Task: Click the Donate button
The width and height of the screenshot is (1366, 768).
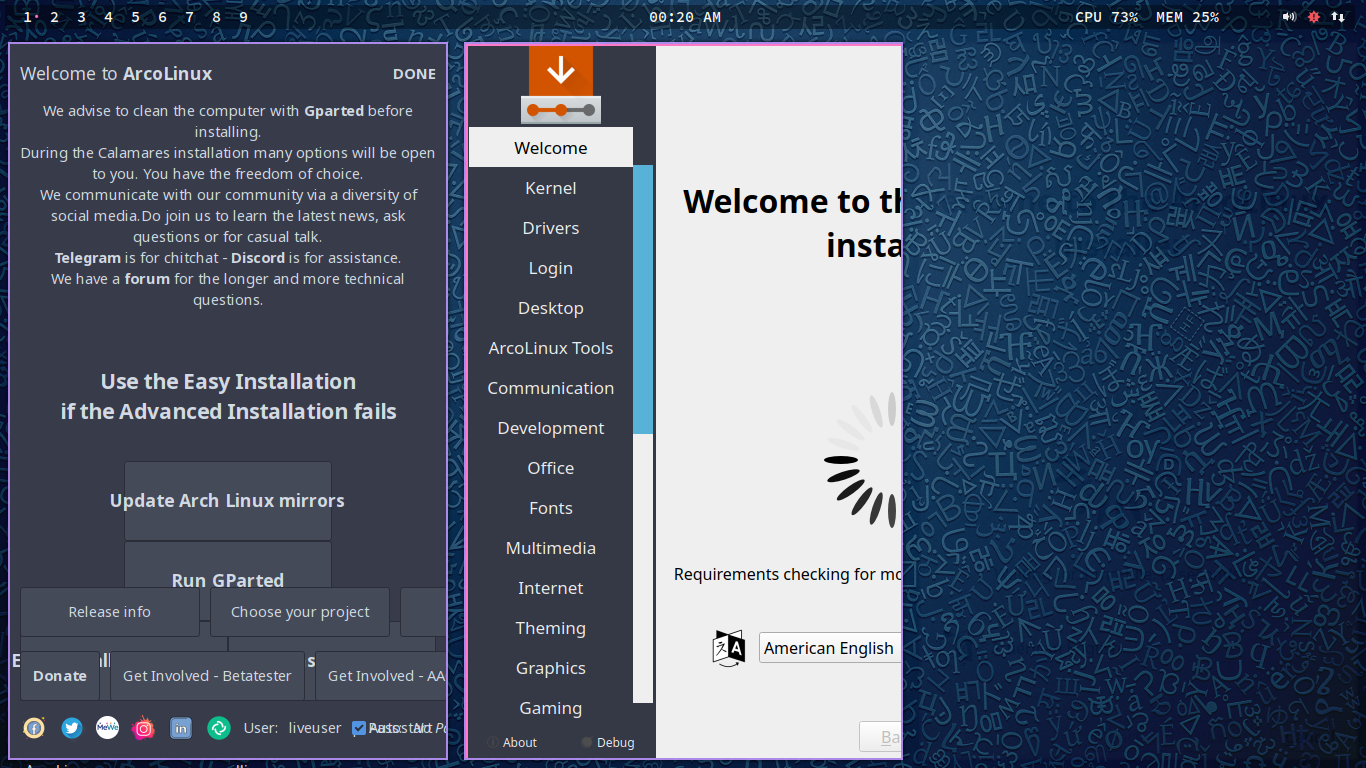Action: [60, 676]
